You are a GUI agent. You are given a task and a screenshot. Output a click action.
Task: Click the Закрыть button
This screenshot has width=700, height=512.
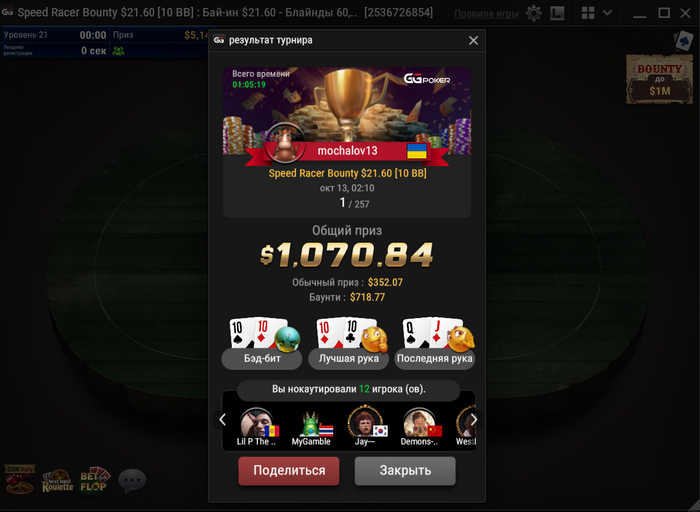coord(405,470)
